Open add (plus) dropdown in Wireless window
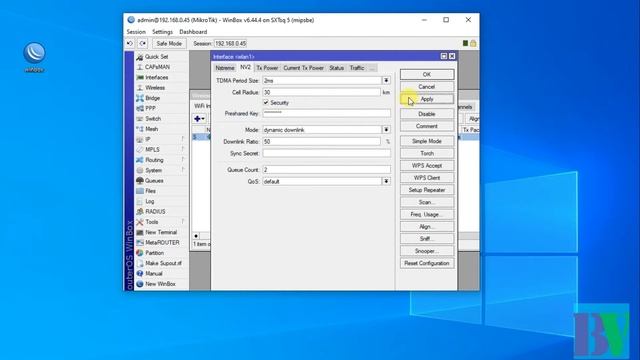Screen dimensions: 640x360 tap(200, 119)
